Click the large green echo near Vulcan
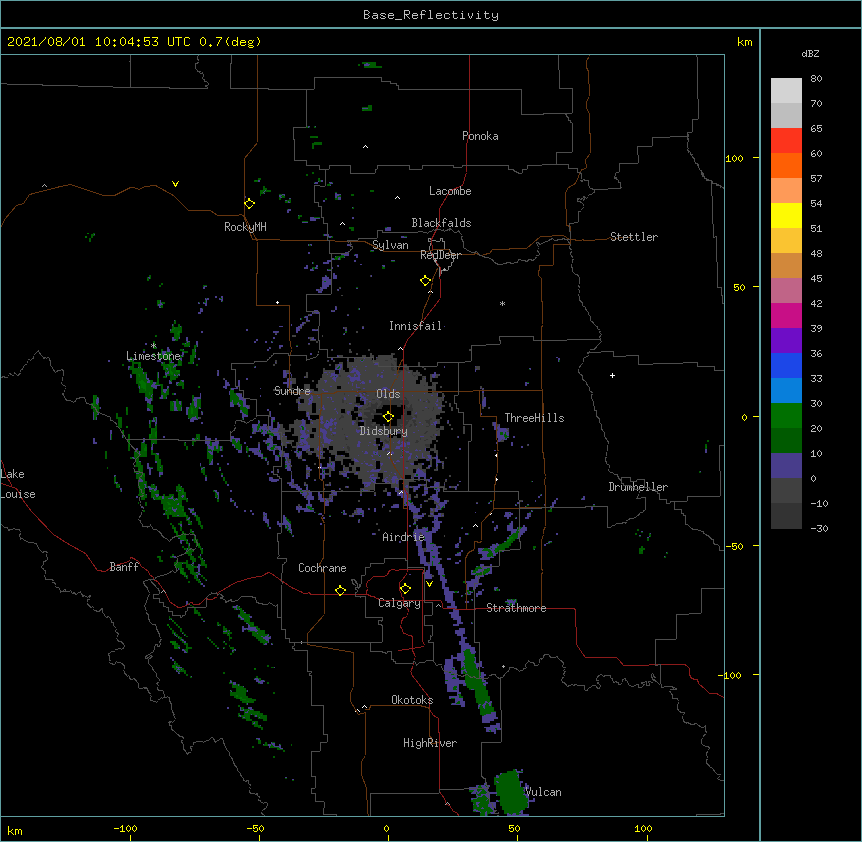 point(511,792)
